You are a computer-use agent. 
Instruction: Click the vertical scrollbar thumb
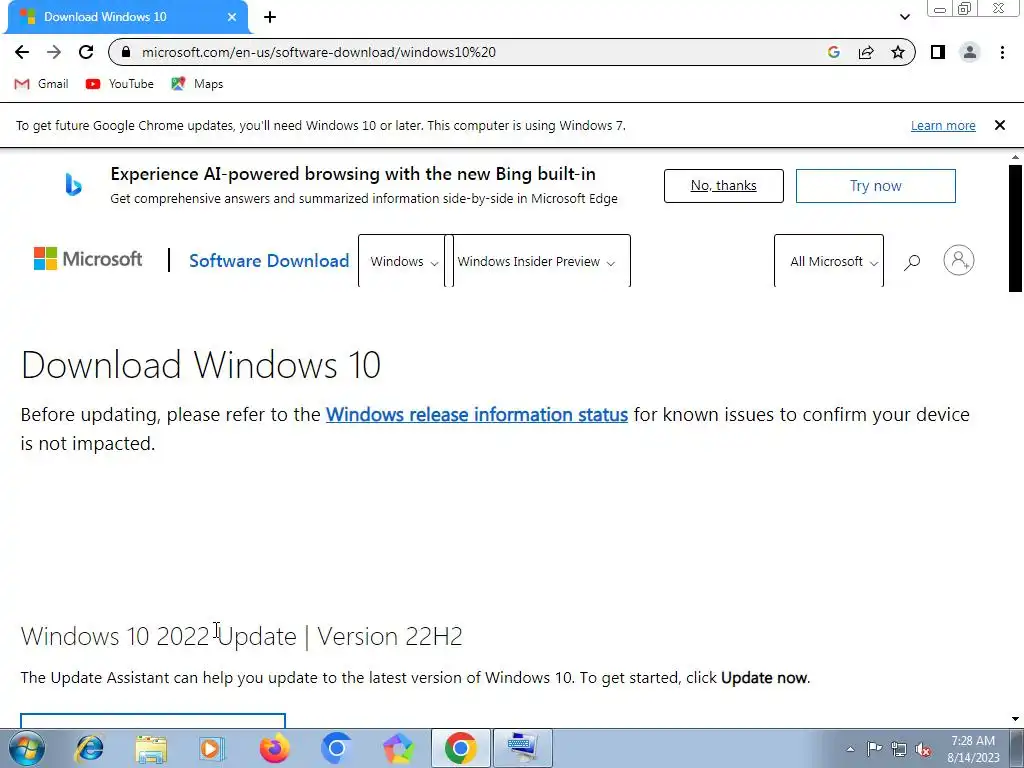(1016, 229)
